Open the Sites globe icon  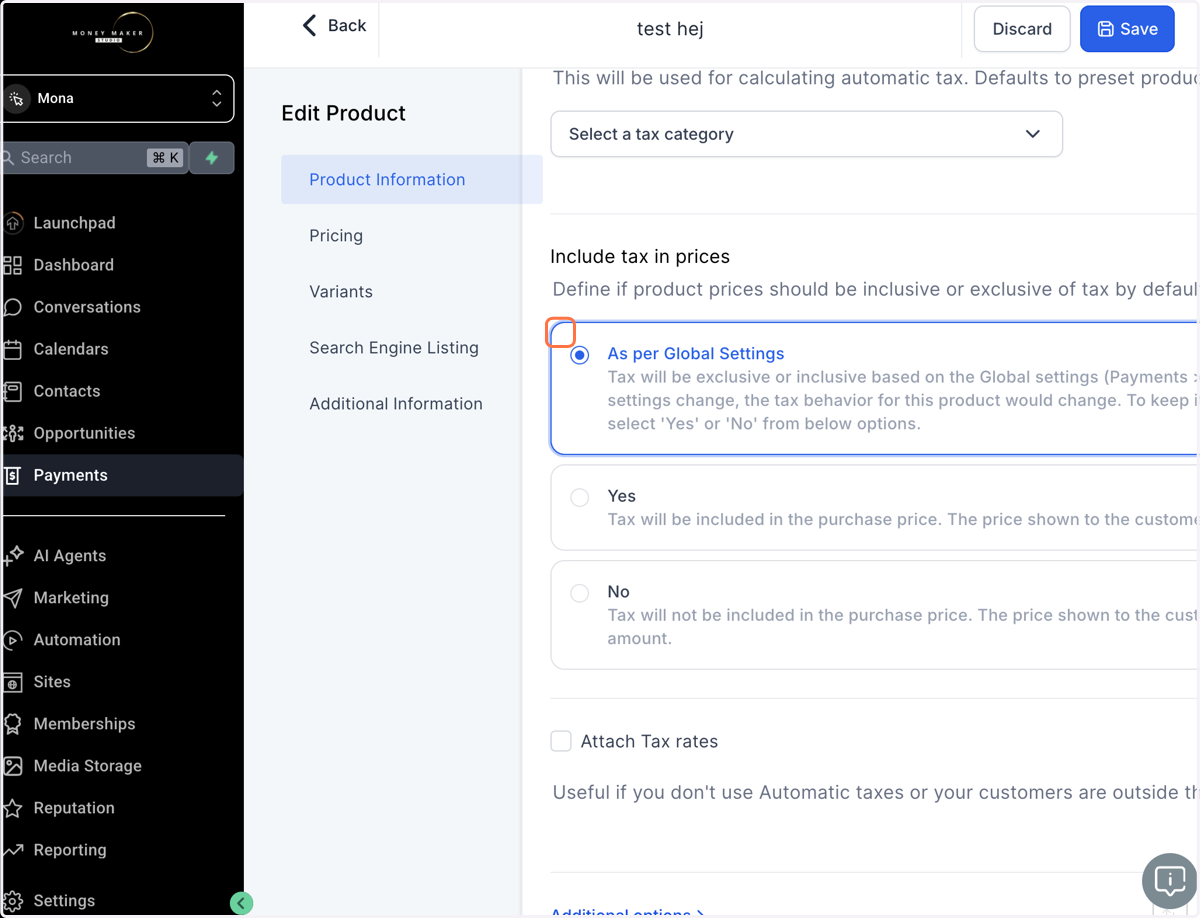(12, 682)
